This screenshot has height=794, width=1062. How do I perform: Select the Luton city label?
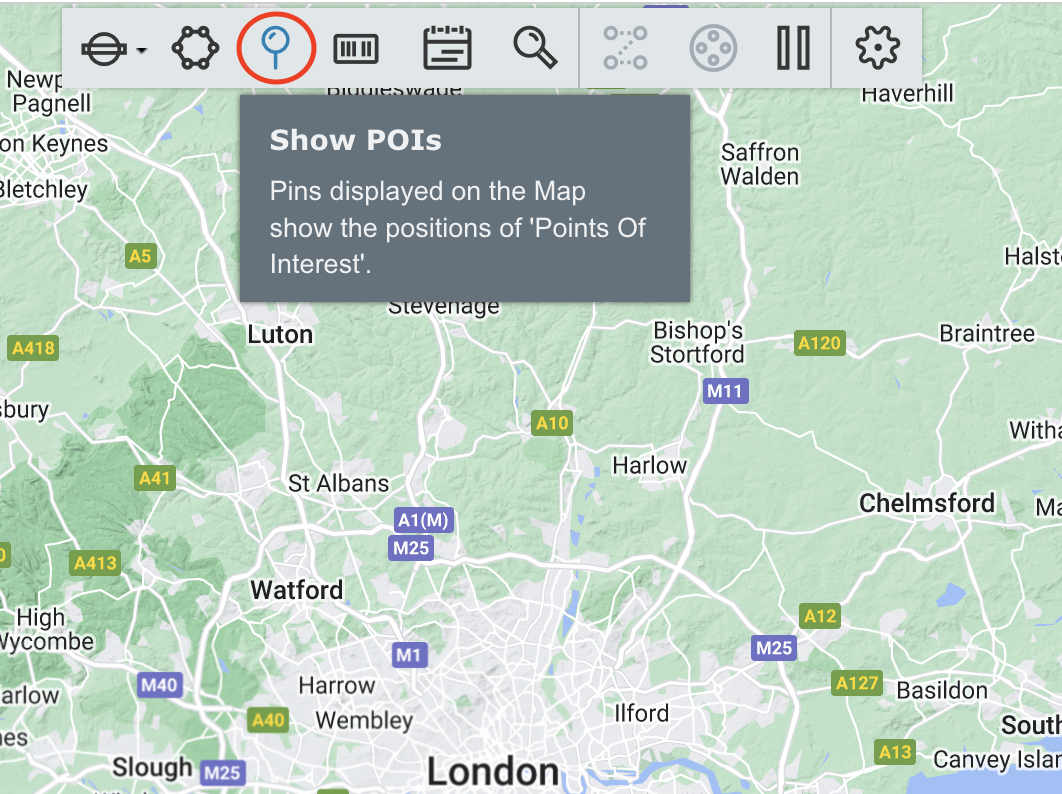tap(280, 335)
